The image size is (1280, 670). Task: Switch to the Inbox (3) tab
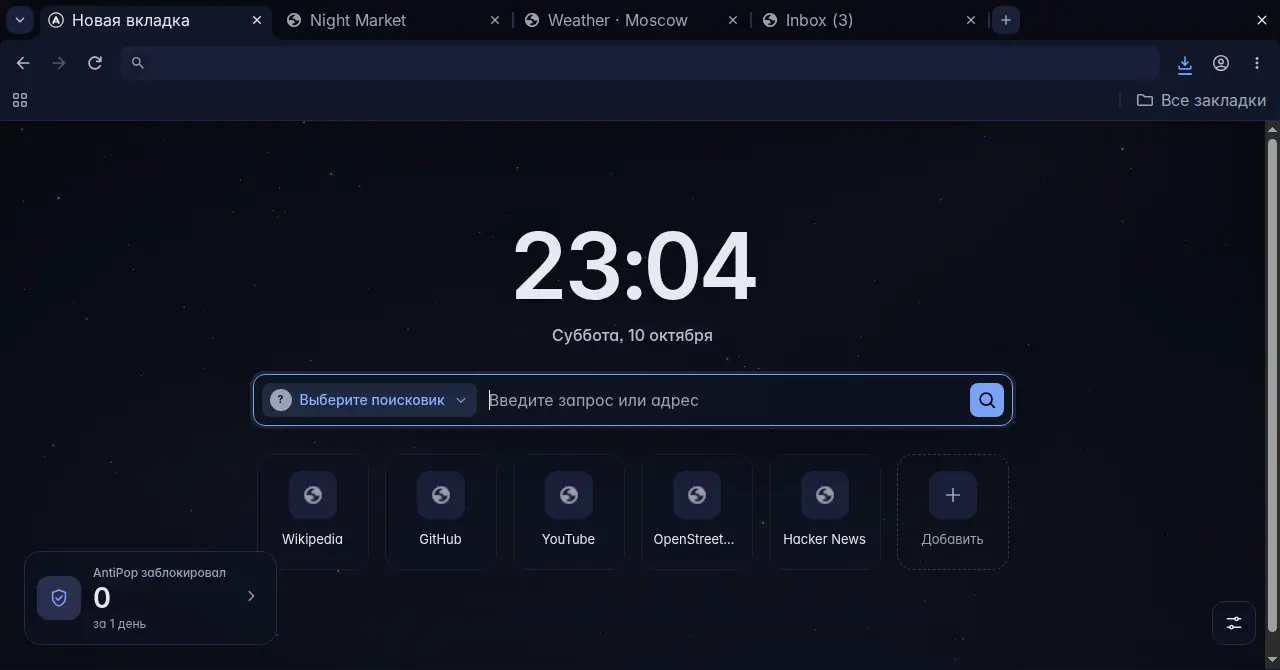(x=868, y=20)
